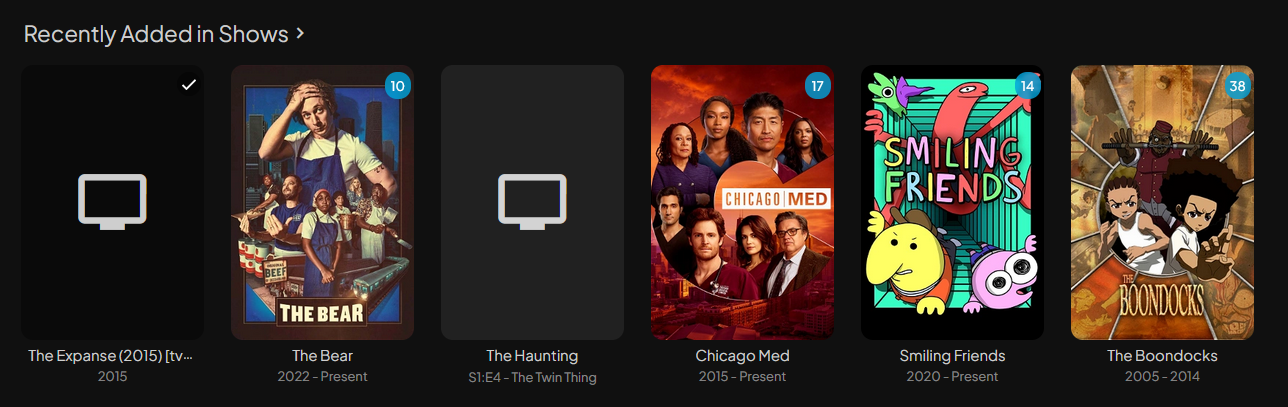
Task: Open The Boondocks poster artwork
Action: click(1163, 202)
